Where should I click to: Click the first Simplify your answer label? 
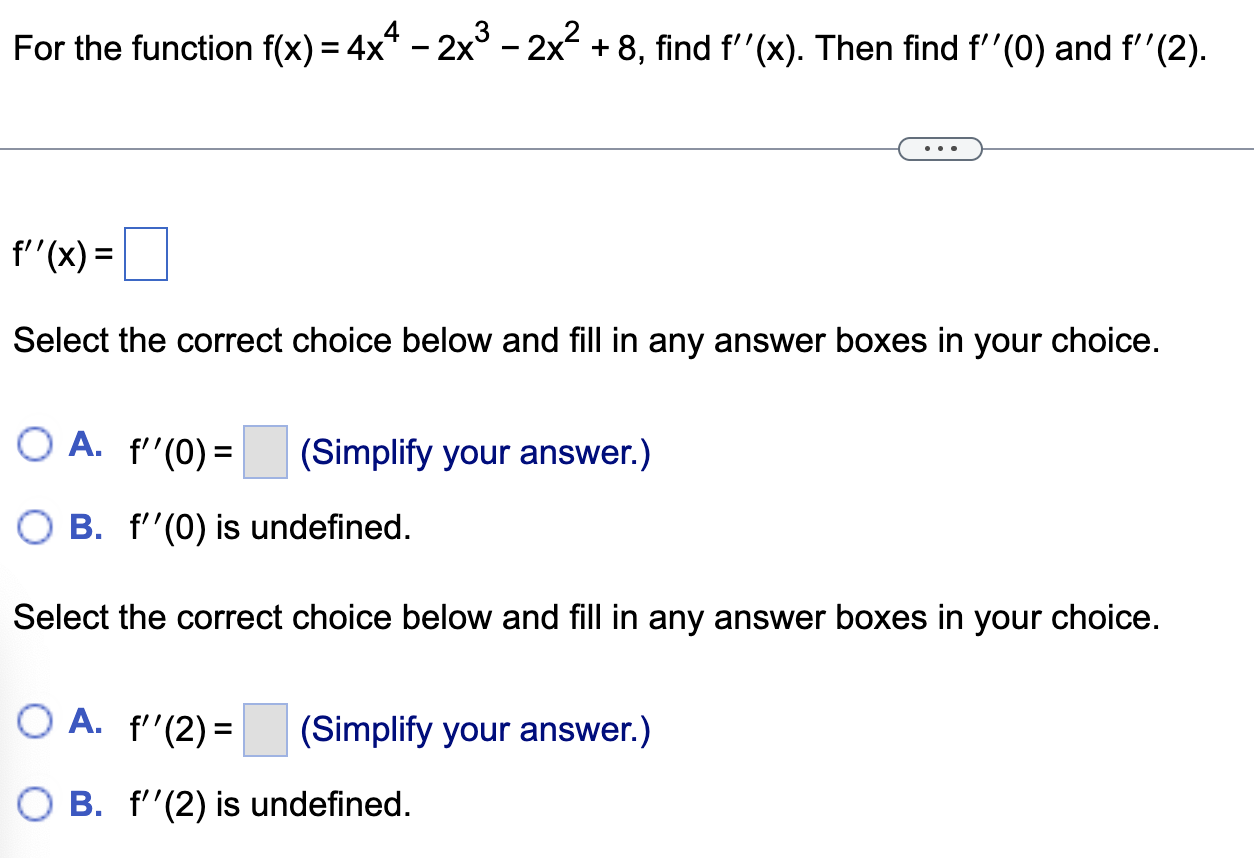pos(474,452)
